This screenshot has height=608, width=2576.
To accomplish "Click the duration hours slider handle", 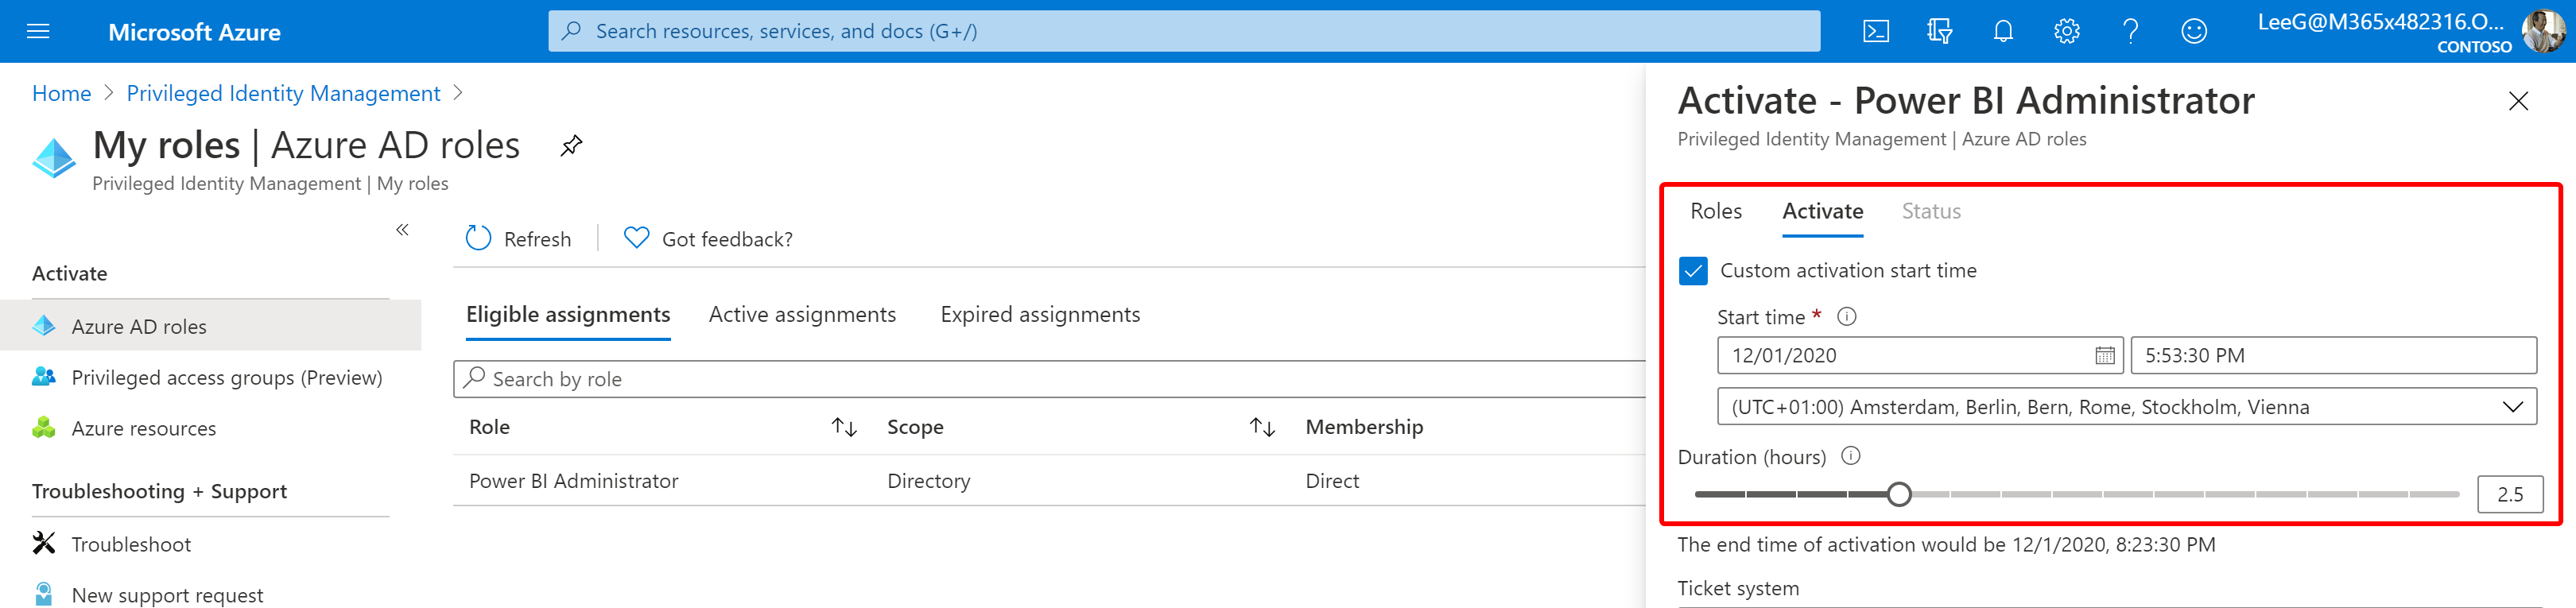I will pos(1899,494).
